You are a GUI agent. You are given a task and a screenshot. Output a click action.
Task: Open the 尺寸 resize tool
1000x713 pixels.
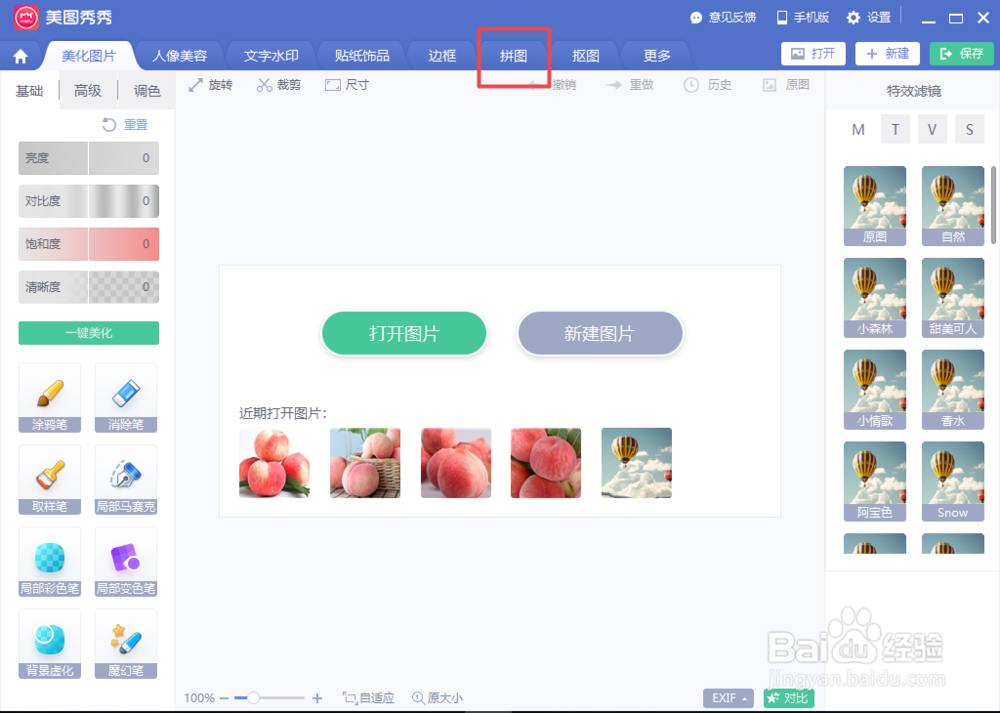tap(346, 85)
